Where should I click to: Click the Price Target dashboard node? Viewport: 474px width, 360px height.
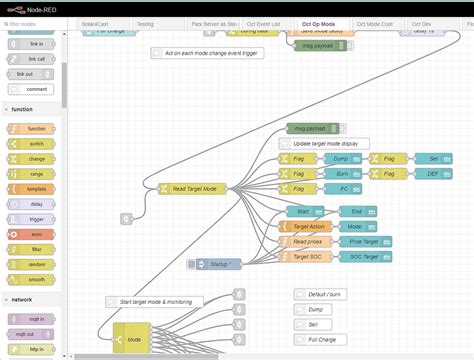(x=365, y=242)
